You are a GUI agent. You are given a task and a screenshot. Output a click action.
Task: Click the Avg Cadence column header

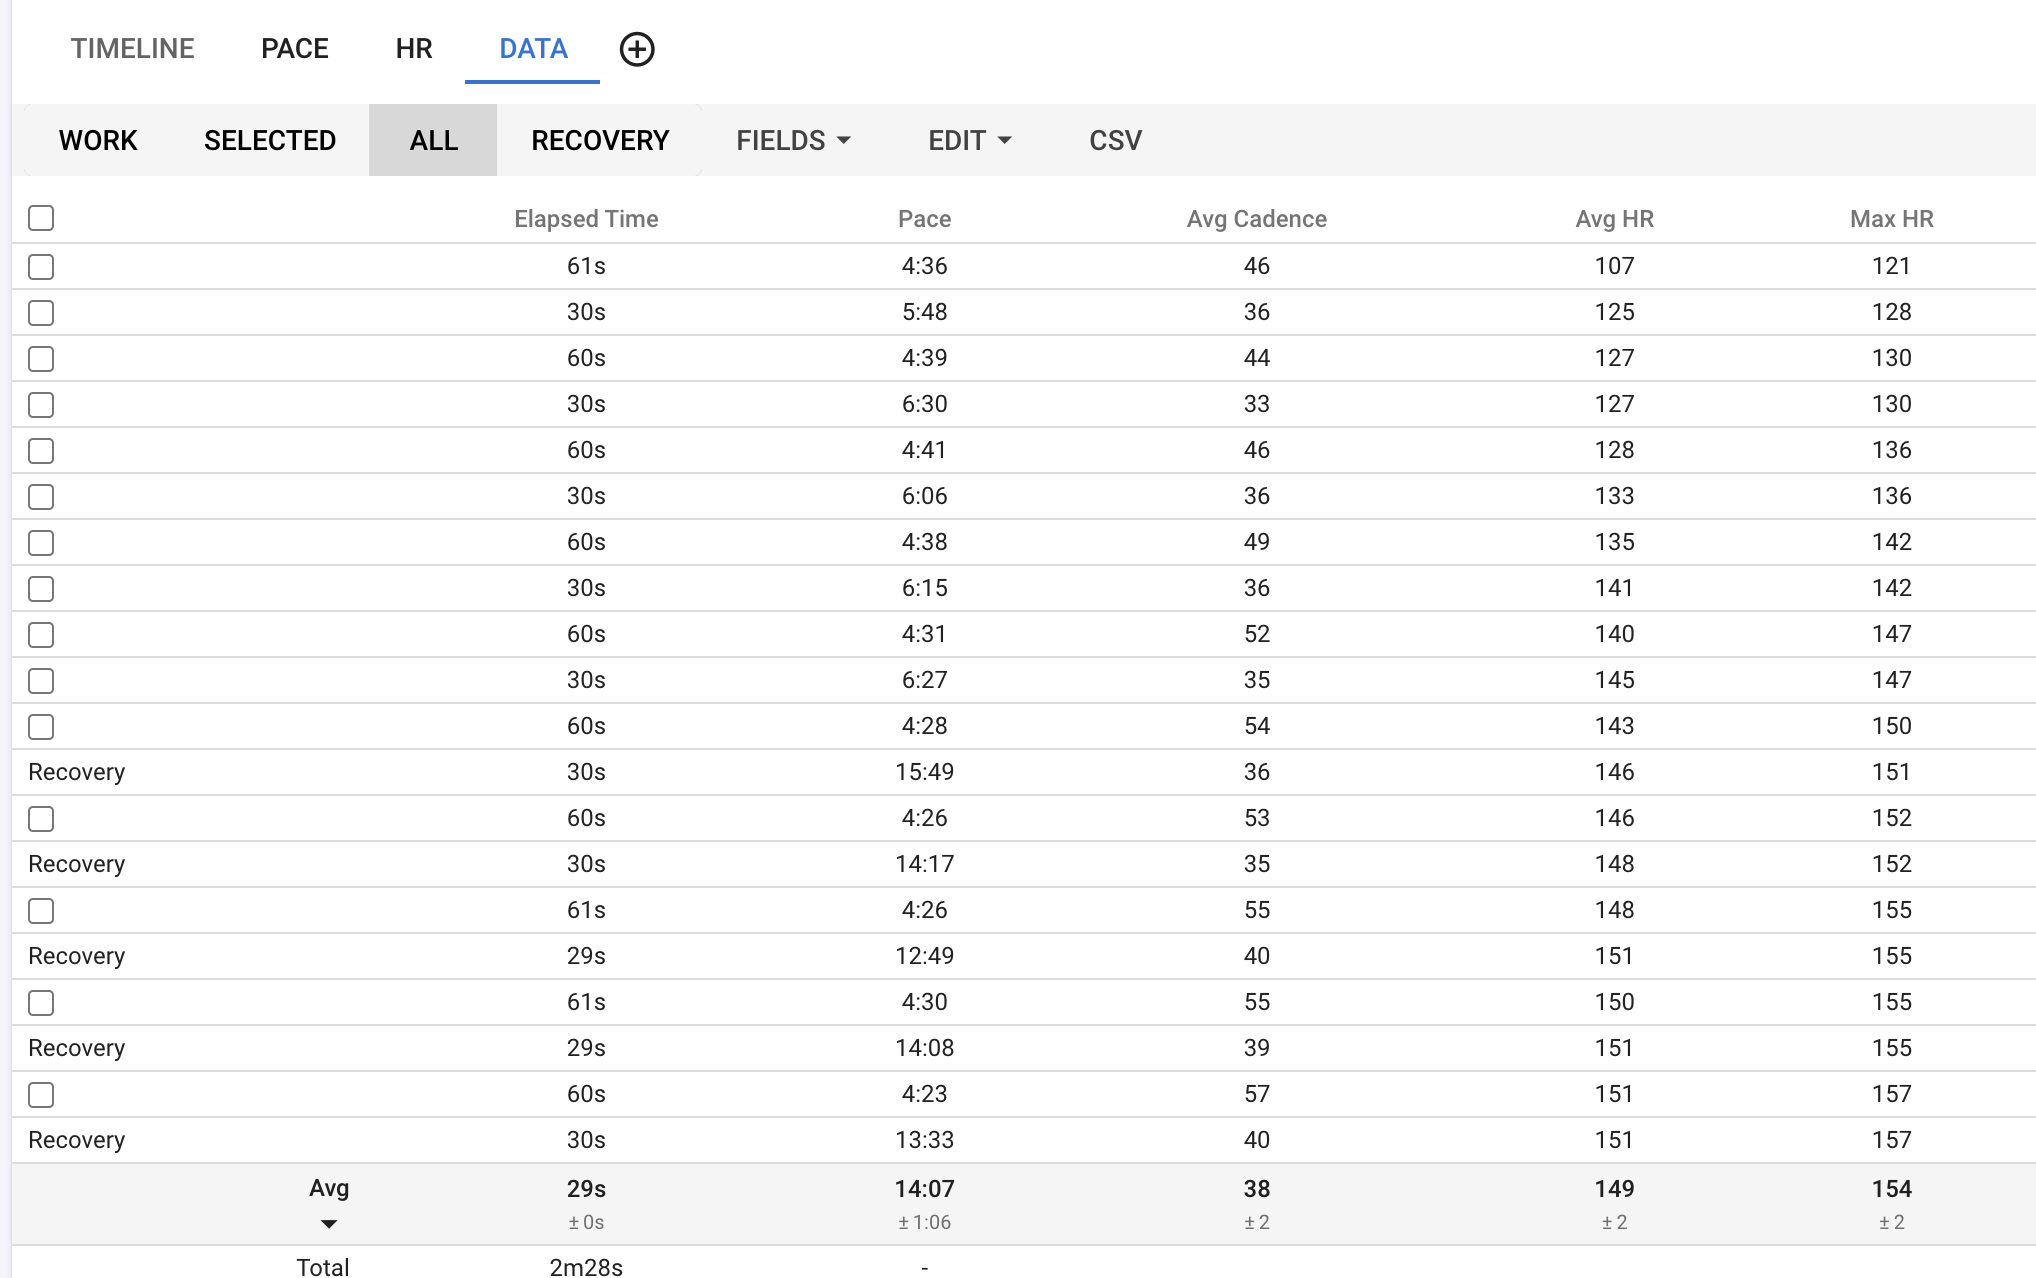1256,219
